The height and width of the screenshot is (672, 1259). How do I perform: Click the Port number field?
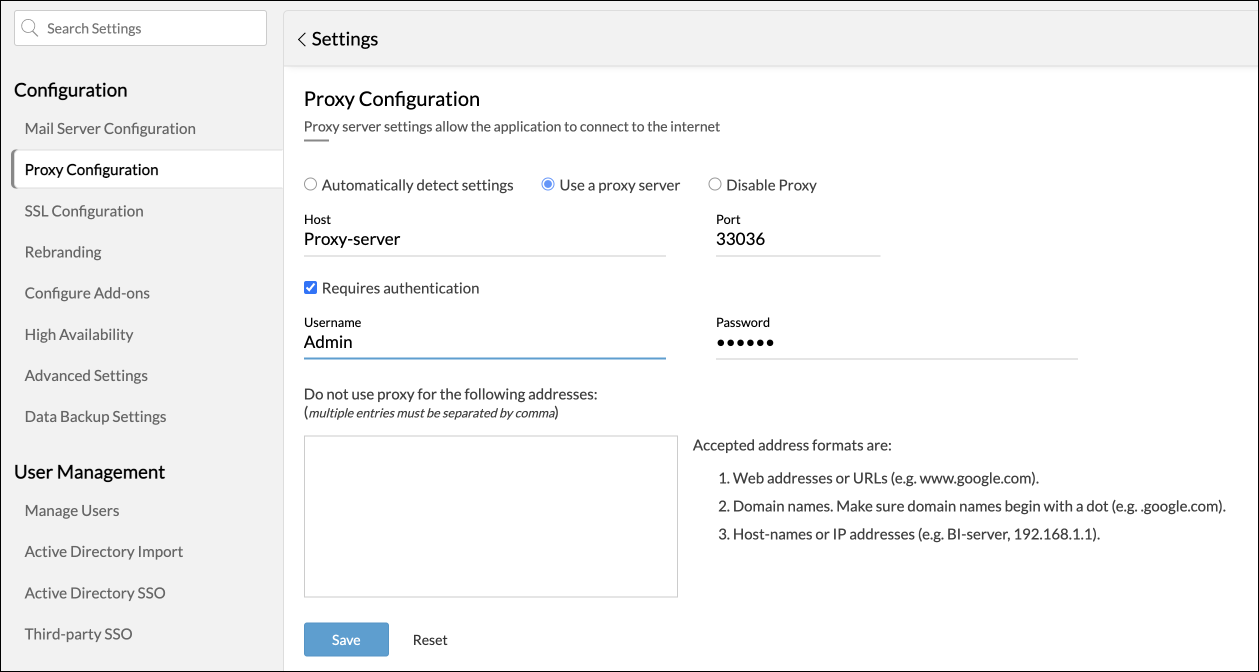(x=797, y=240)
